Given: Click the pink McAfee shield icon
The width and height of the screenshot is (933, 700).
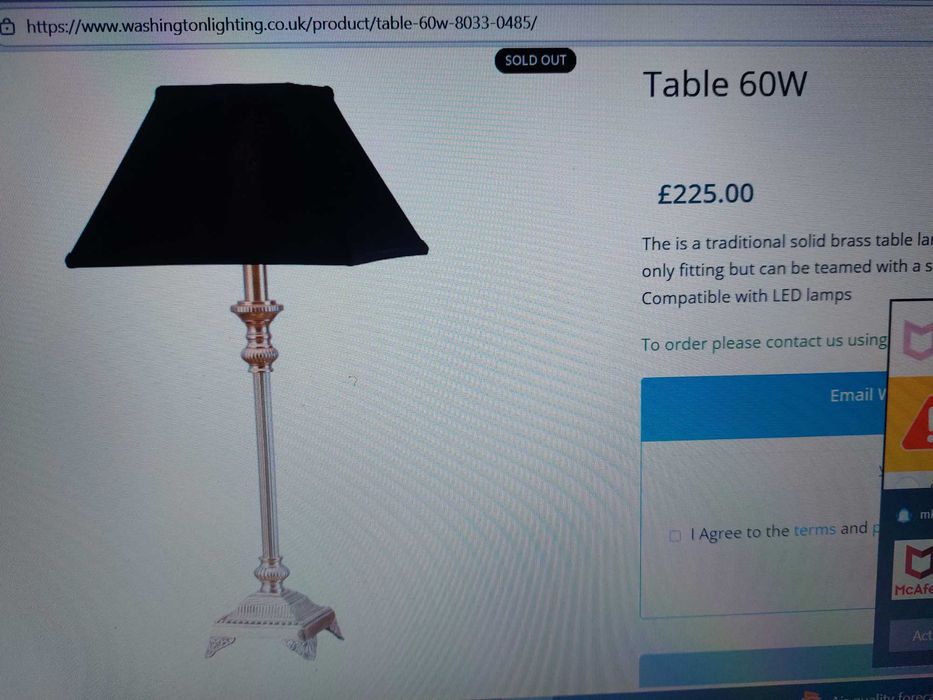Looking at the screenshot, I should click(918, 339).
